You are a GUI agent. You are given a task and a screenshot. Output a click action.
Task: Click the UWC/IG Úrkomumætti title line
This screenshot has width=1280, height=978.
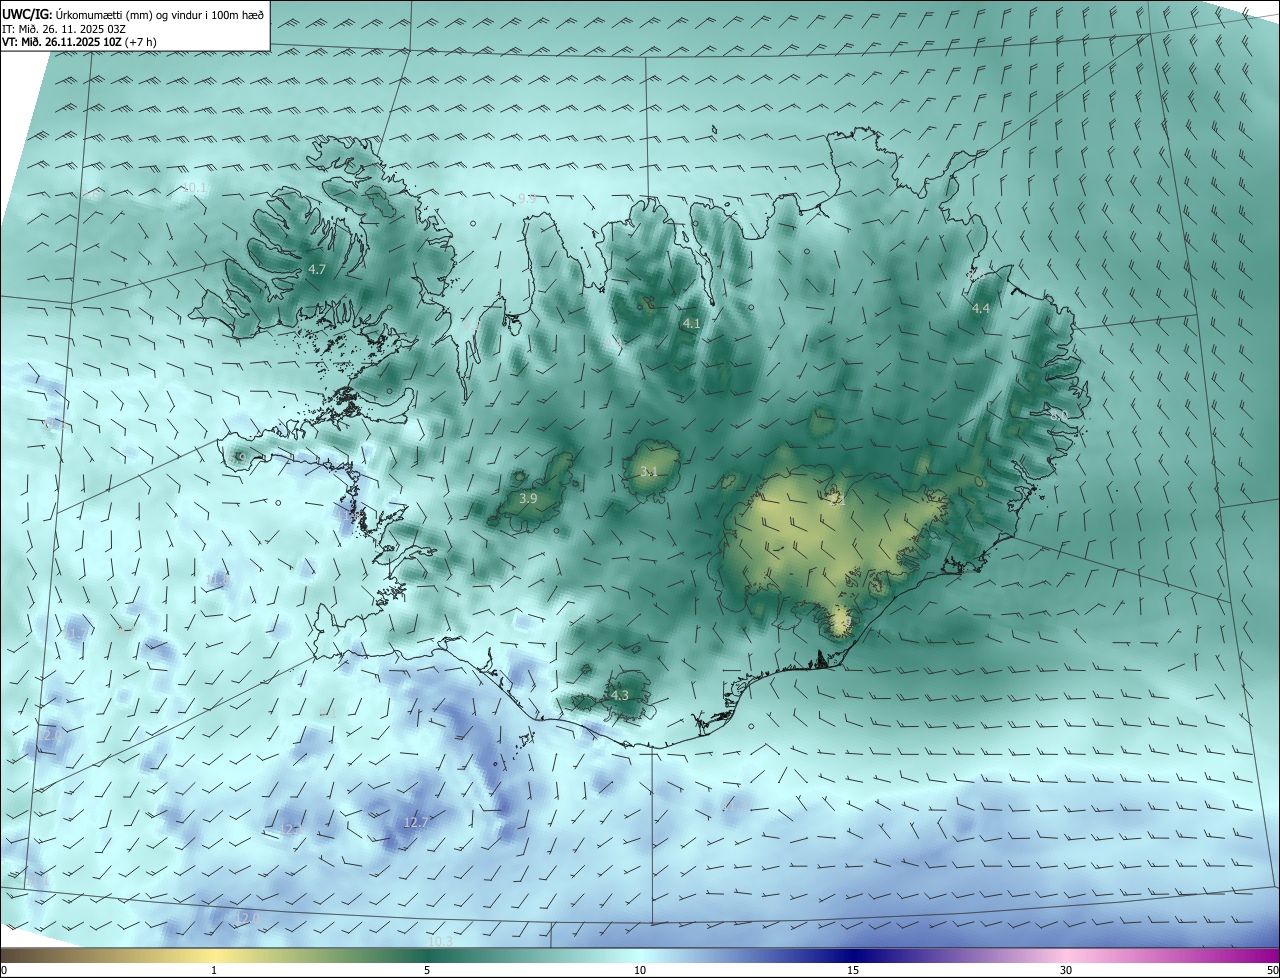[x=133, y=14]
